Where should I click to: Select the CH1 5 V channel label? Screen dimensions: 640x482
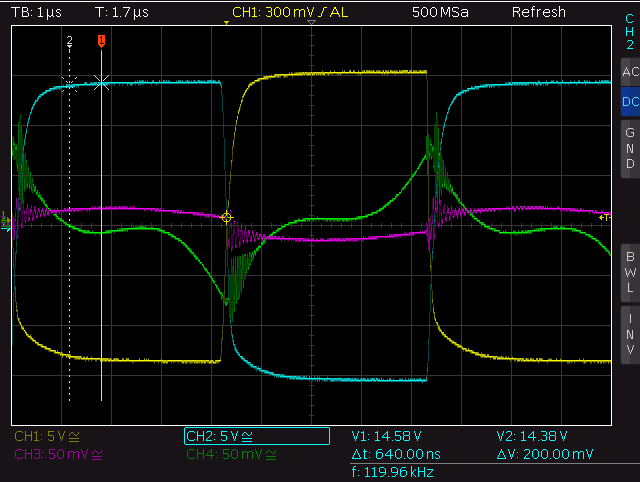coord(47,437)
